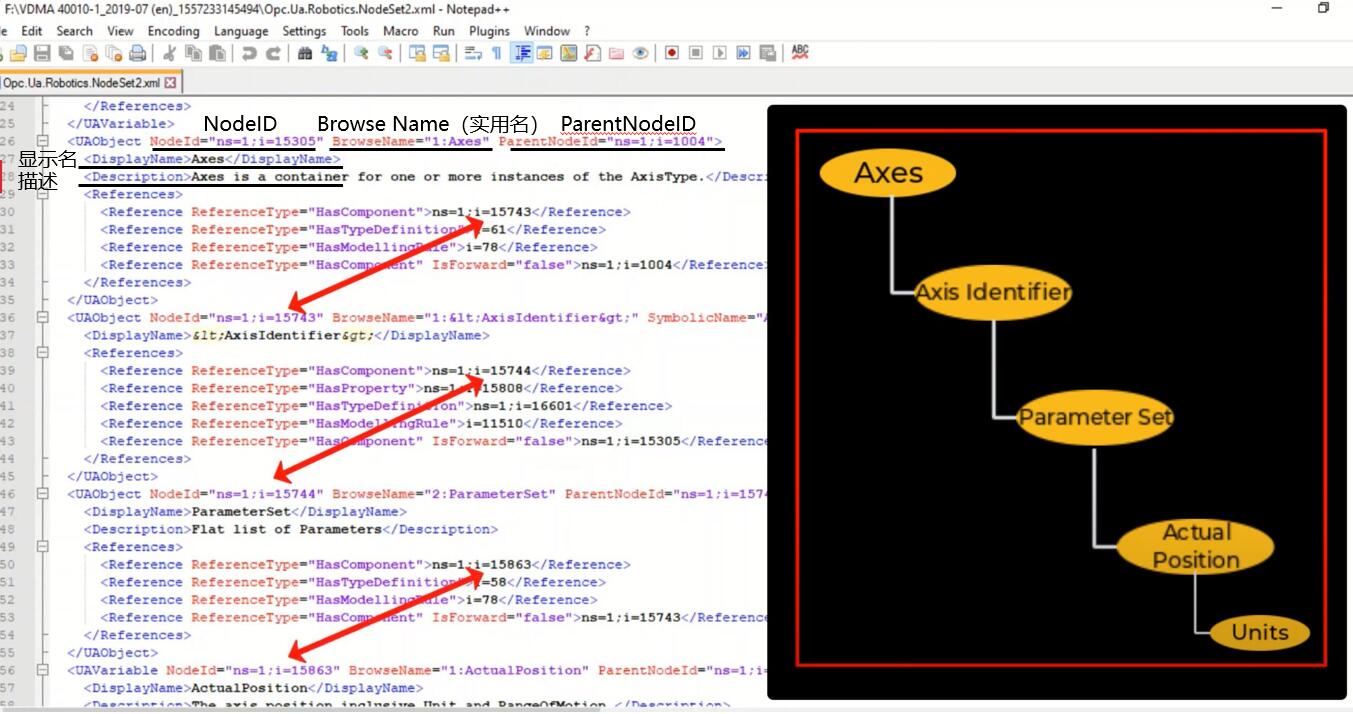1353x714 pixels.
Task: Click the Undo arrow icon
Action: coord(249,53)
